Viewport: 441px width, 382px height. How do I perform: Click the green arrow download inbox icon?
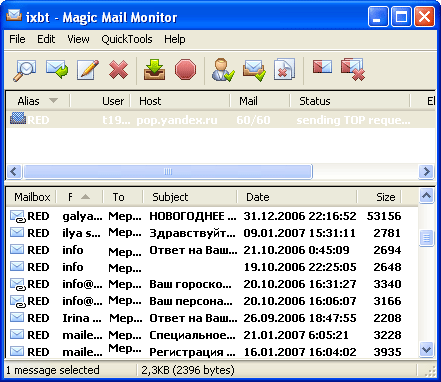click(x=155, y=70)
